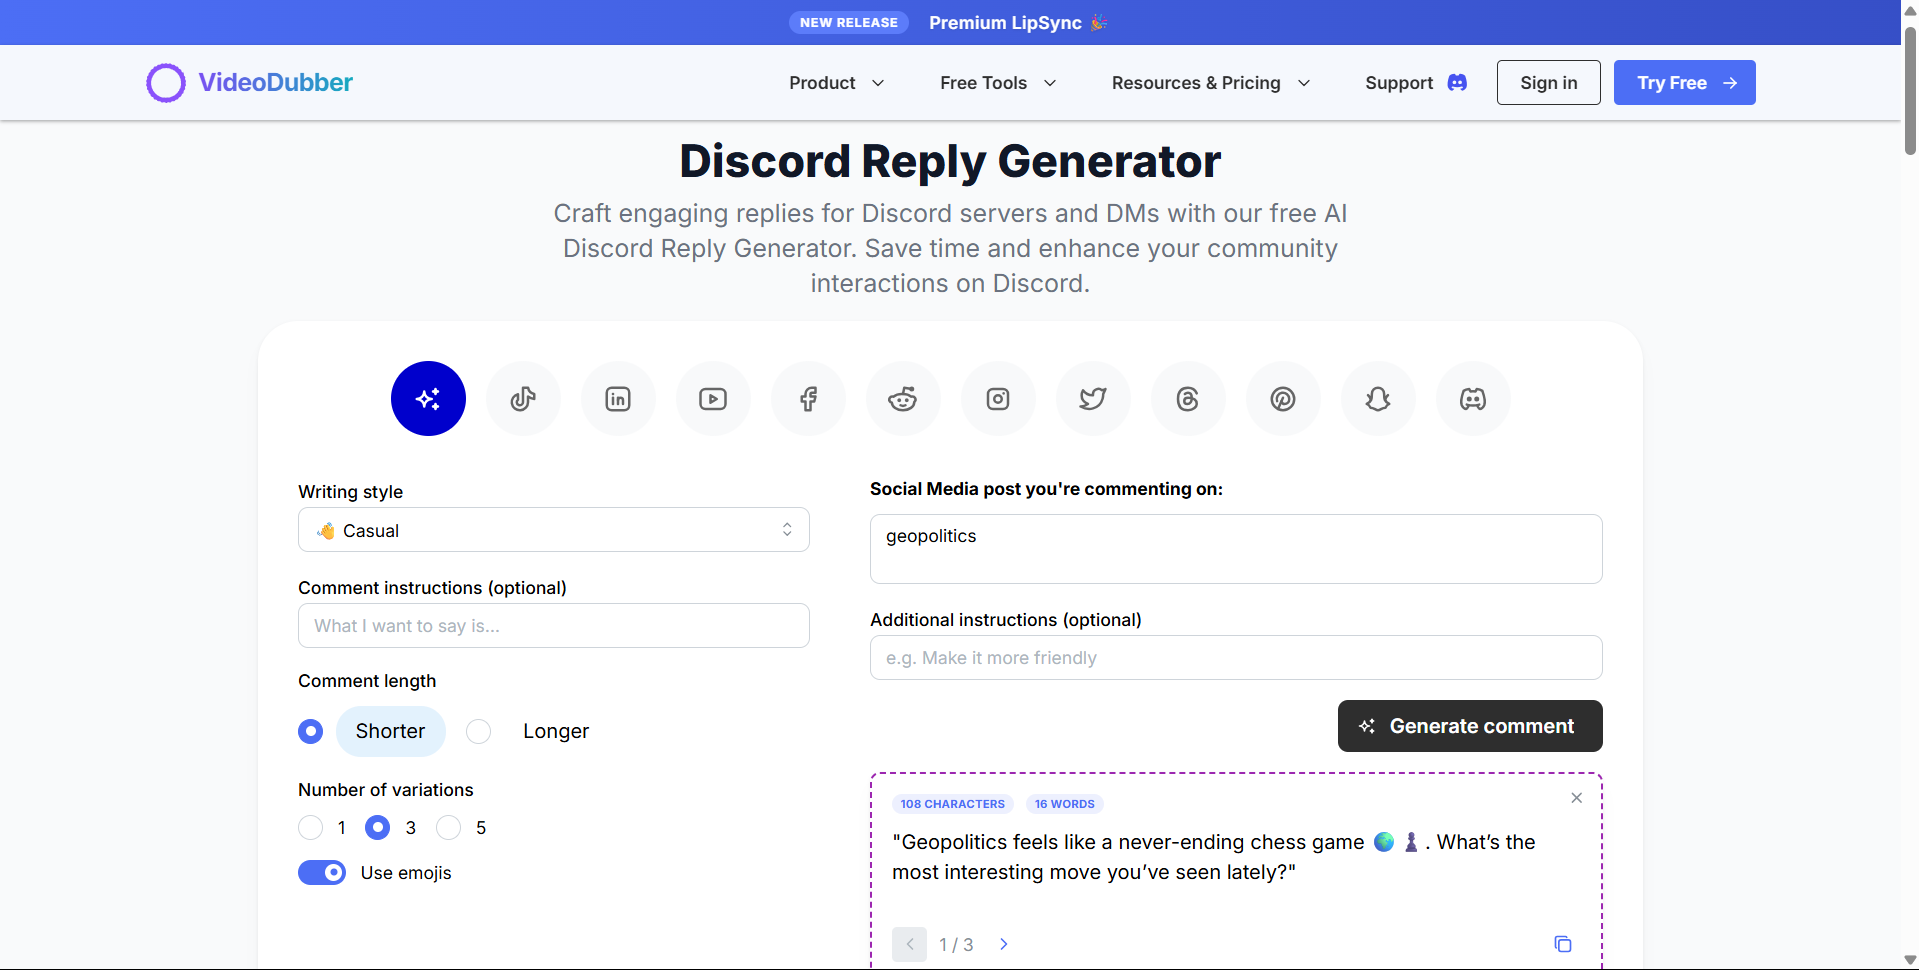Select the Threads platform icon
The width and height of the screenshot is (1919, 970).
(x=1188, y=399)
